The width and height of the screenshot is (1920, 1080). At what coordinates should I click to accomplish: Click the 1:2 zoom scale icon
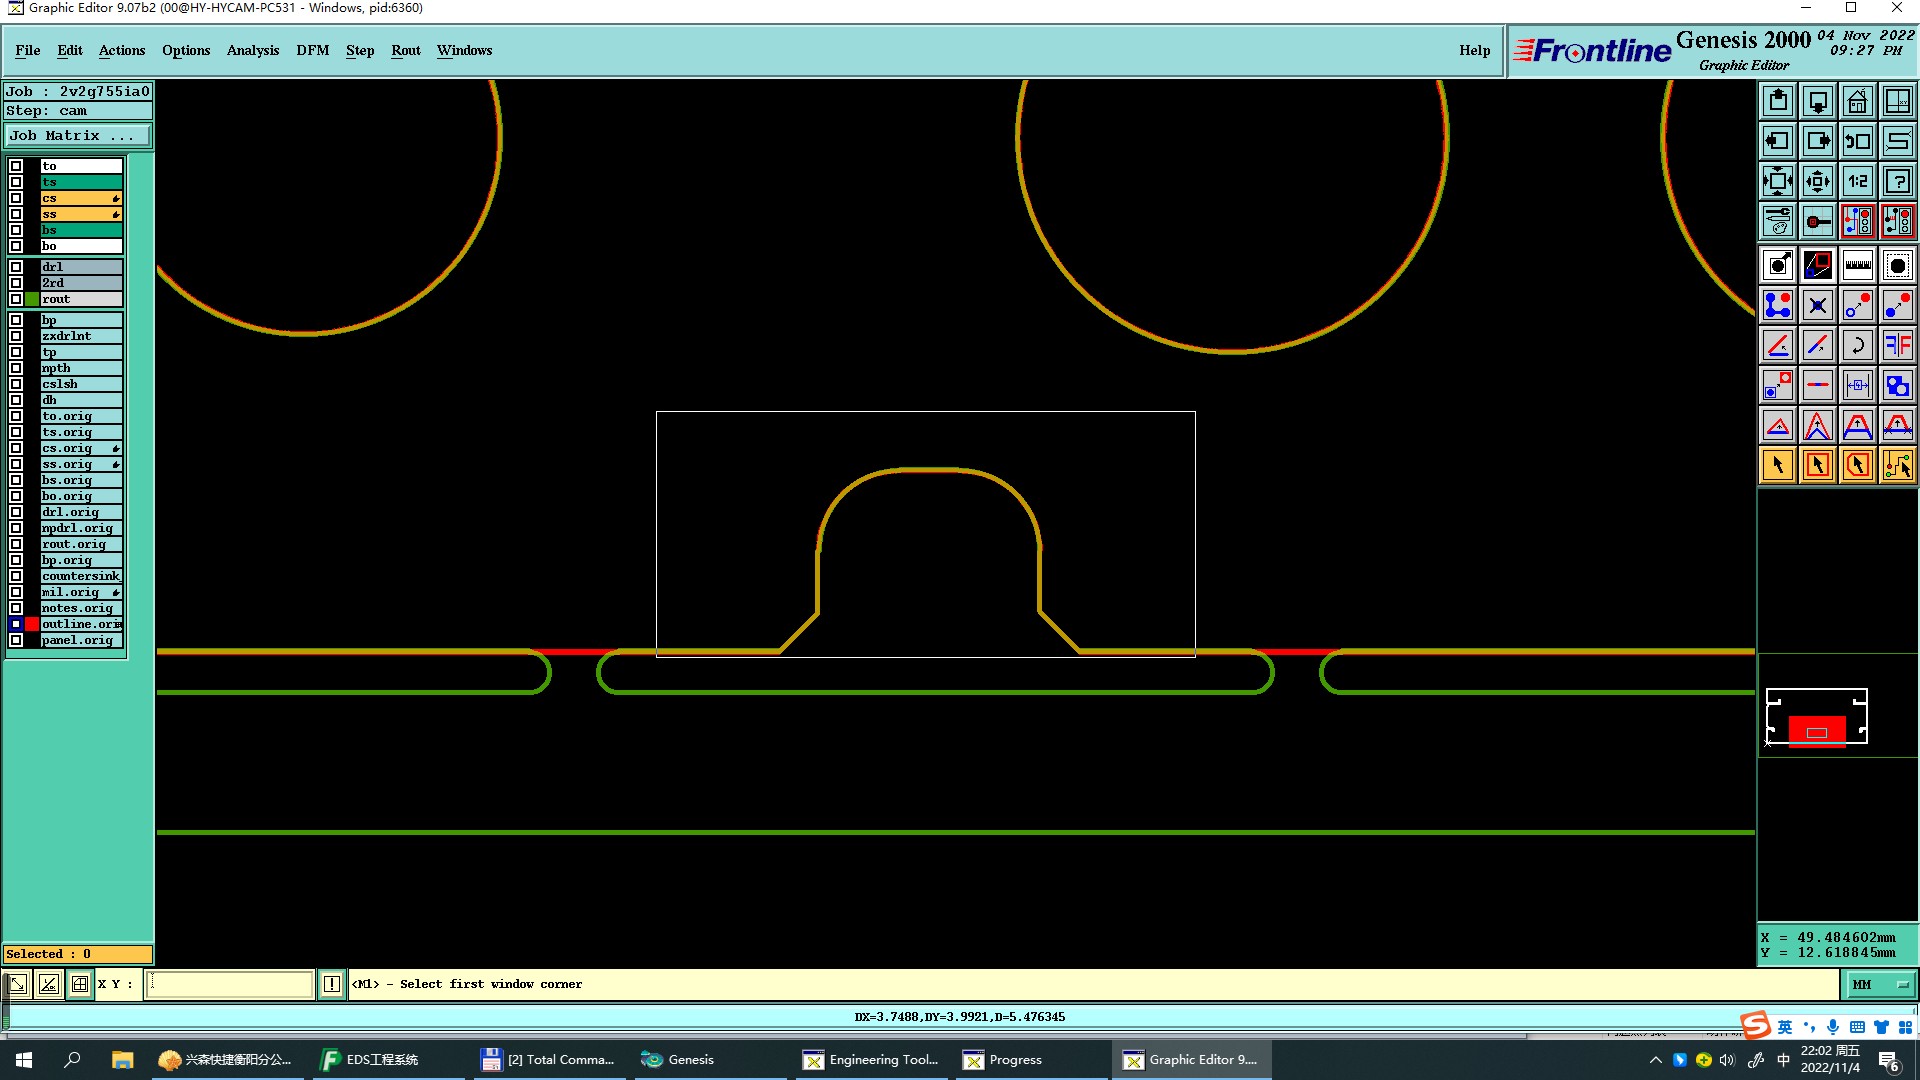[1857, 181]
